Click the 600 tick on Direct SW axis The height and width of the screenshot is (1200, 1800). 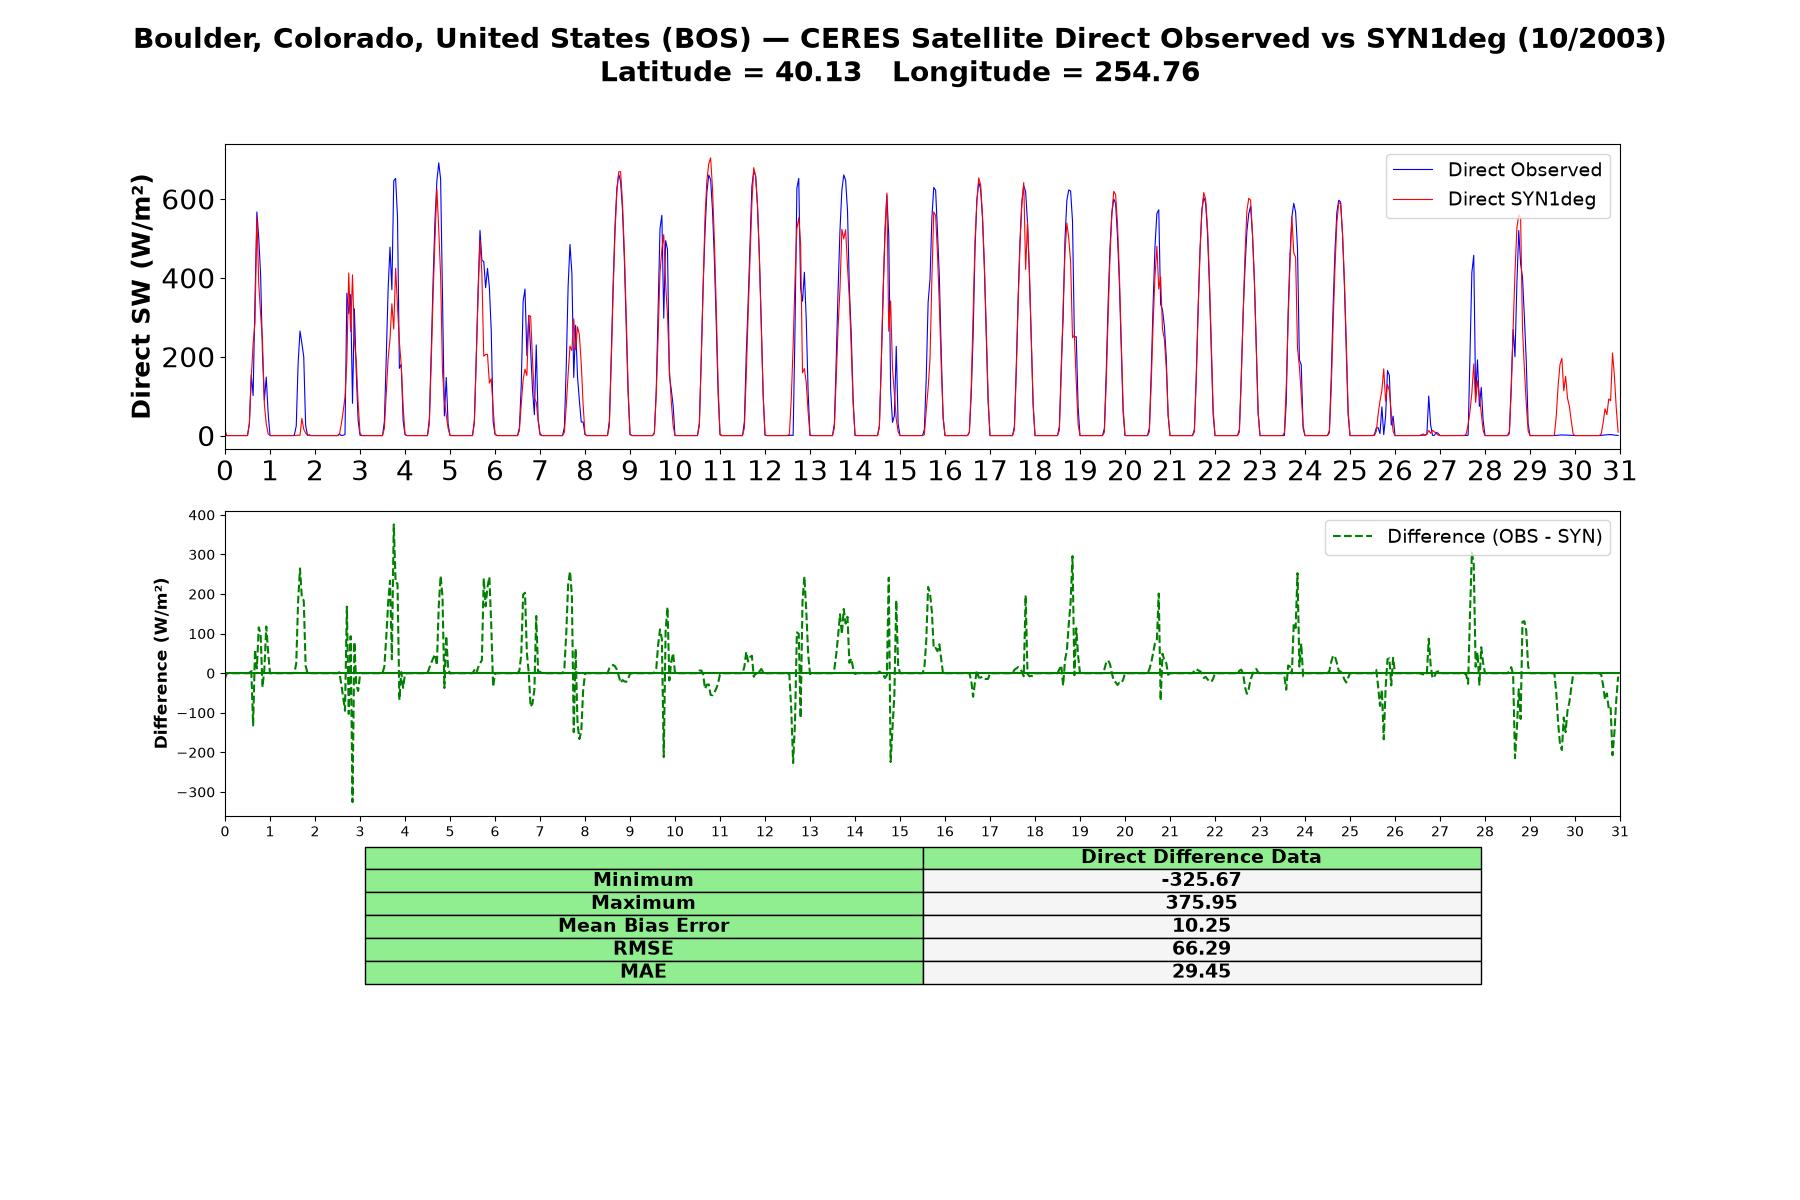[188, 200]
